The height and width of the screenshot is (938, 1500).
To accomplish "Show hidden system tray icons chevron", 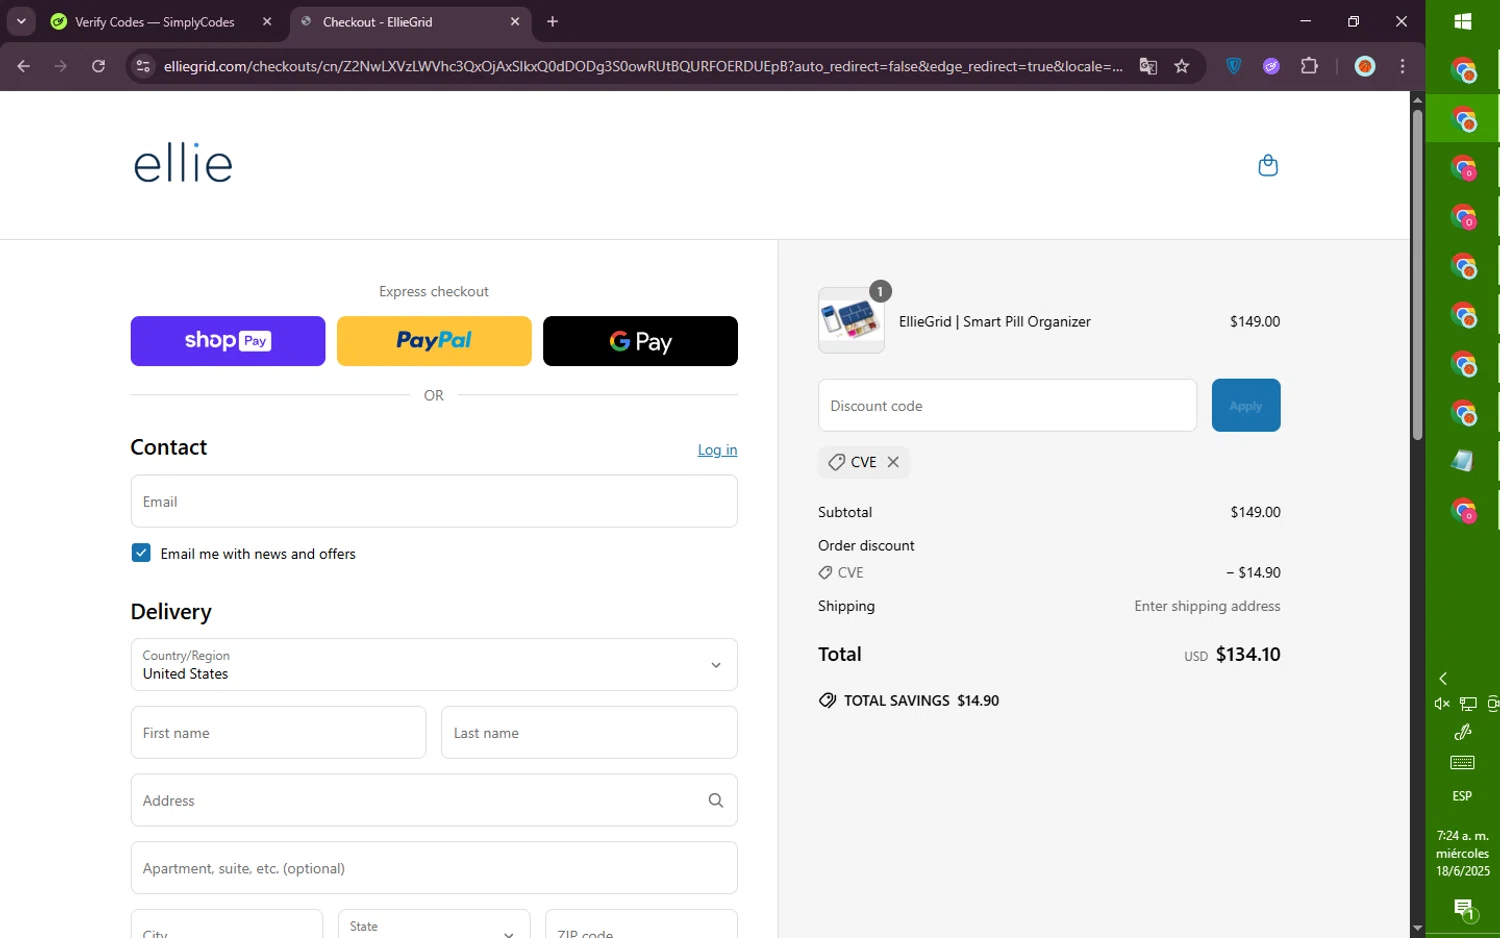I will coord(1443,679).
